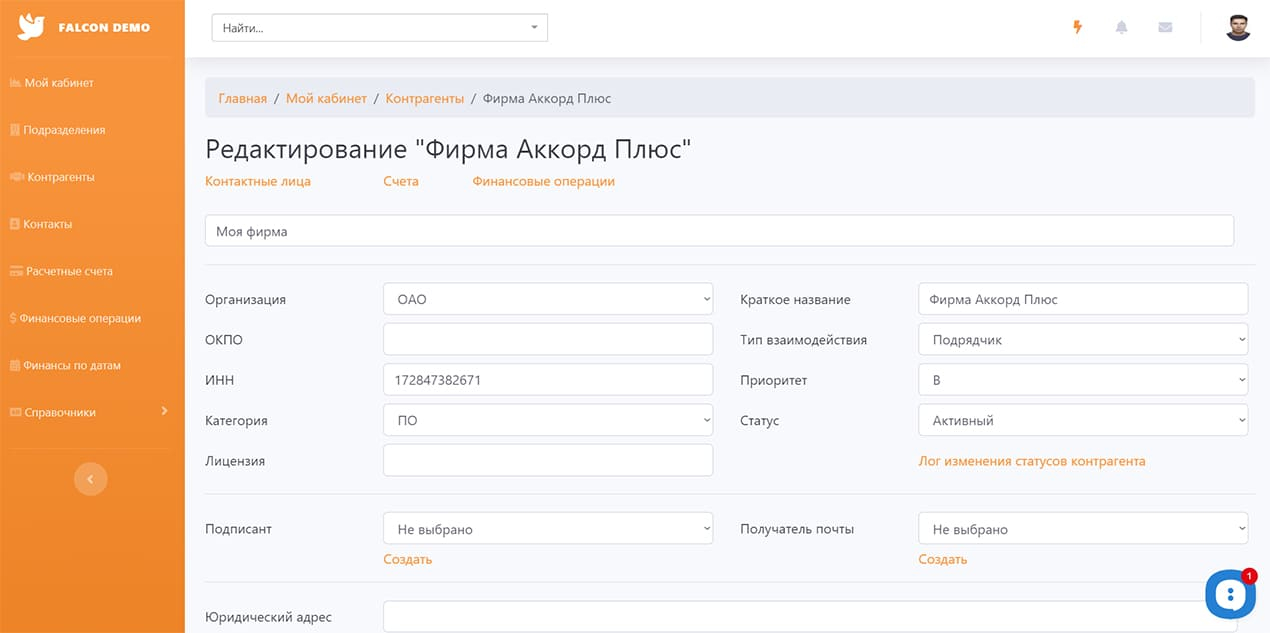Open the messages envelope icon
The image size is (1270, 633).
(x=1165, y=28)
